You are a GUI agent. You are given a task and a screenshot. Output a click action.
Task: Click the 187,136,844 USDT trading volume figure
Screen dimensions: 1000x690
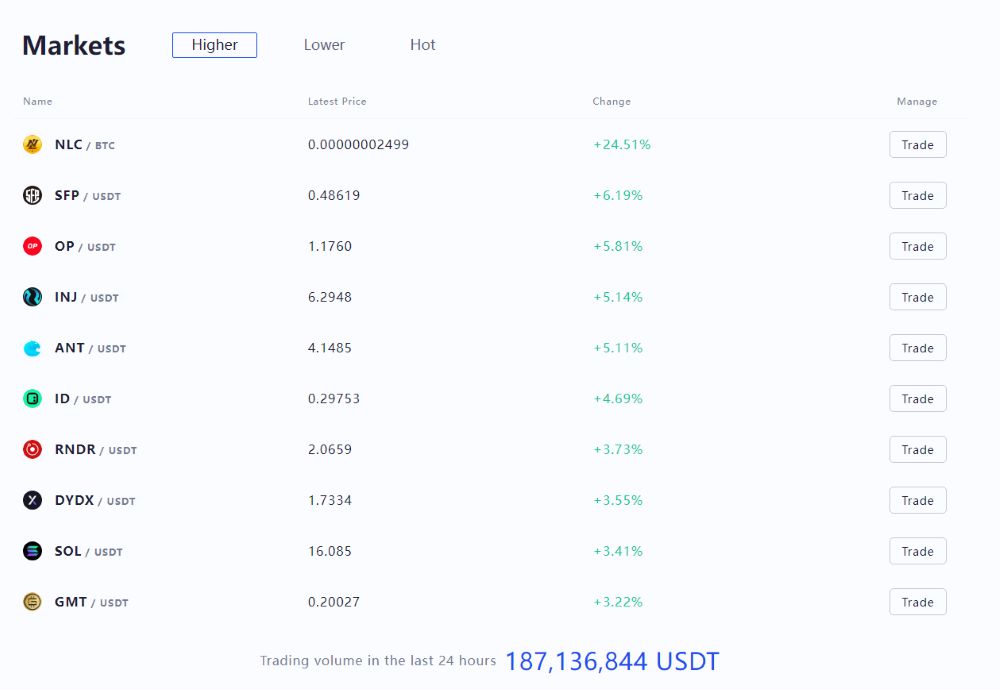(612, 661)
